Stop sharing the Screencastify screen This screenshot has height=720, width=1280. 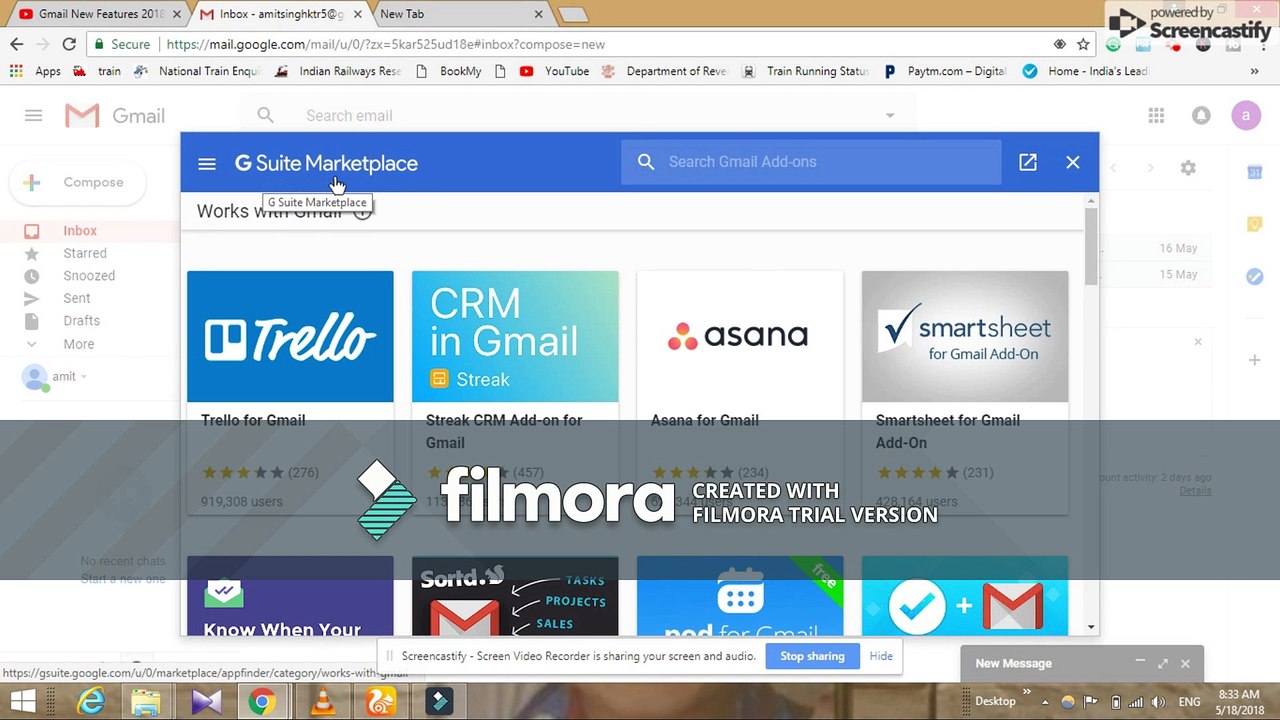coord(812,656)
